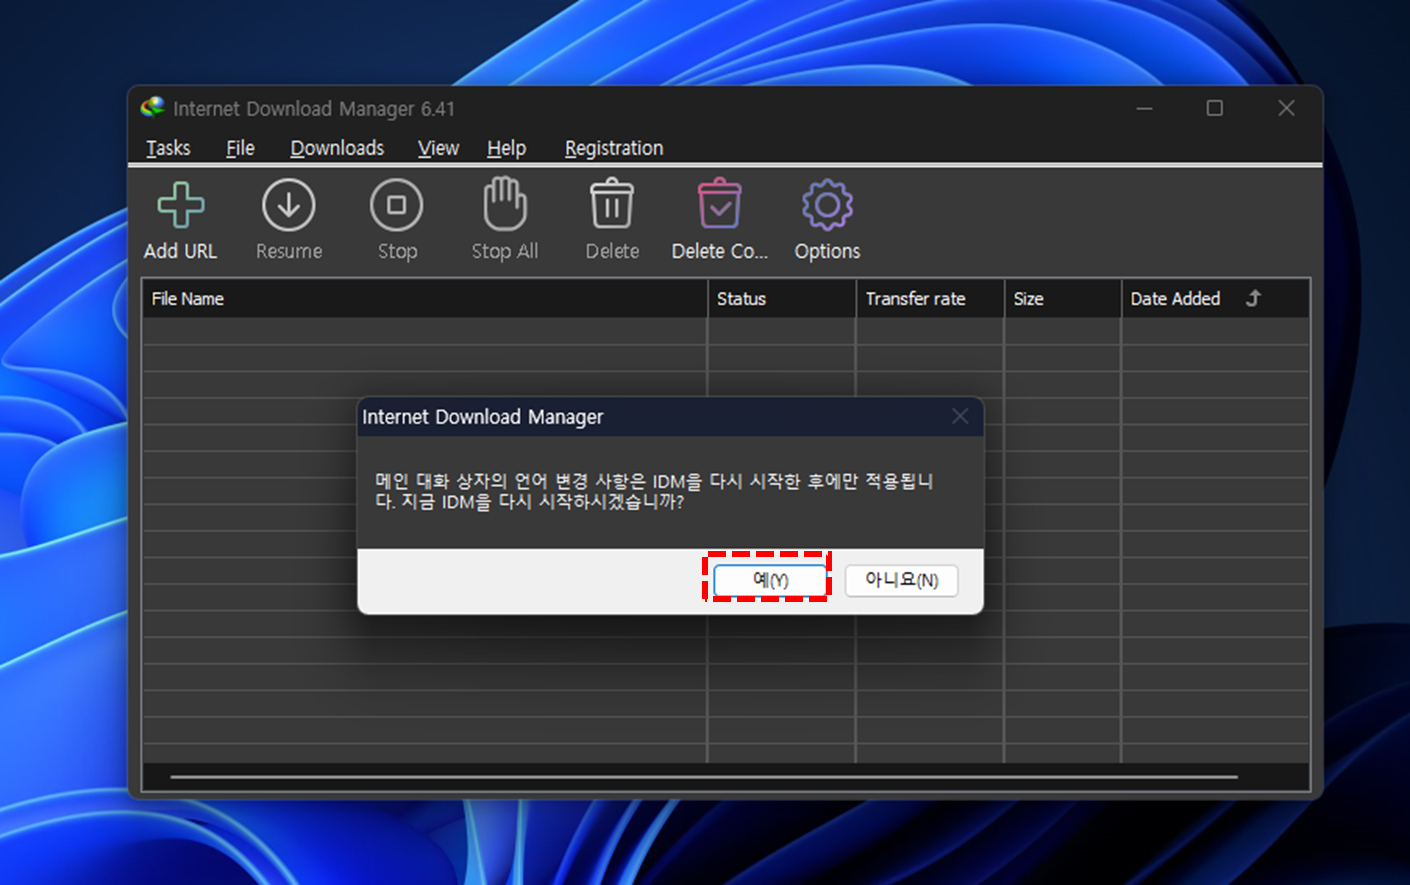Decline restart with 아니요(N) button
This screenshot has width=1410, height=885.
[x=901, y=580]
